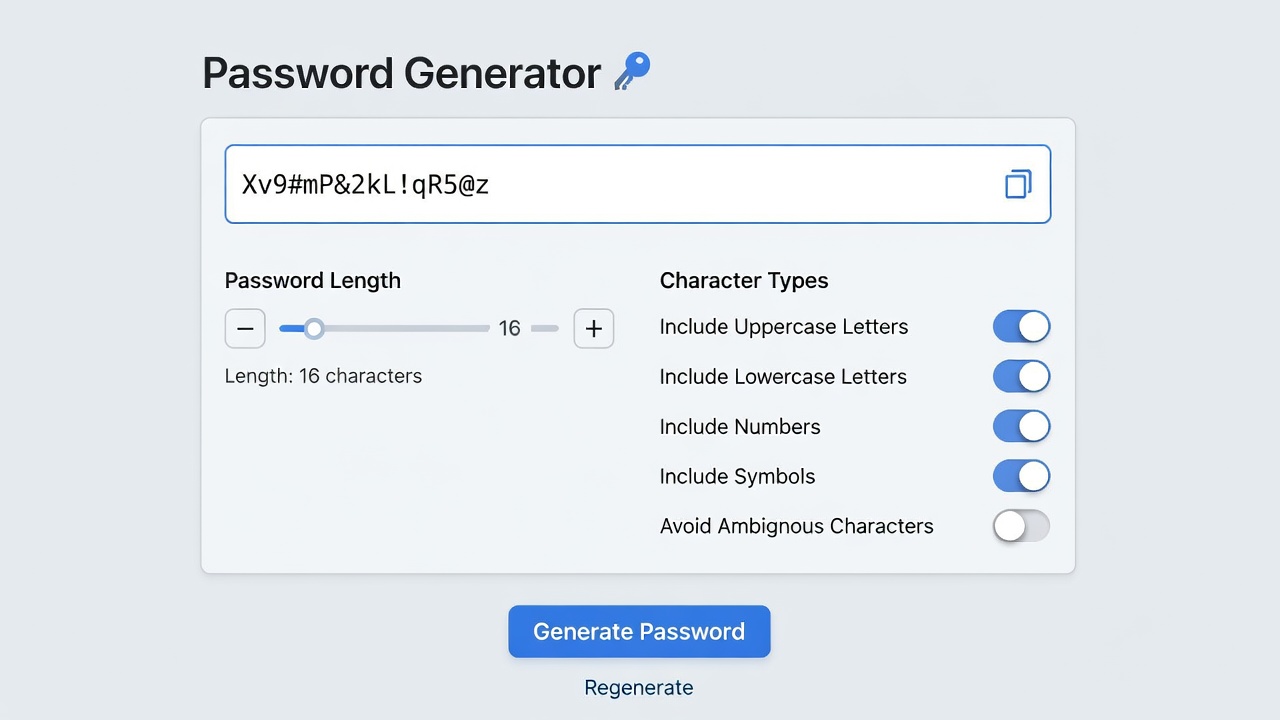Click the Password Length section heading
1280x720 pixels.
pyautogui.click(x=313, y=281)
